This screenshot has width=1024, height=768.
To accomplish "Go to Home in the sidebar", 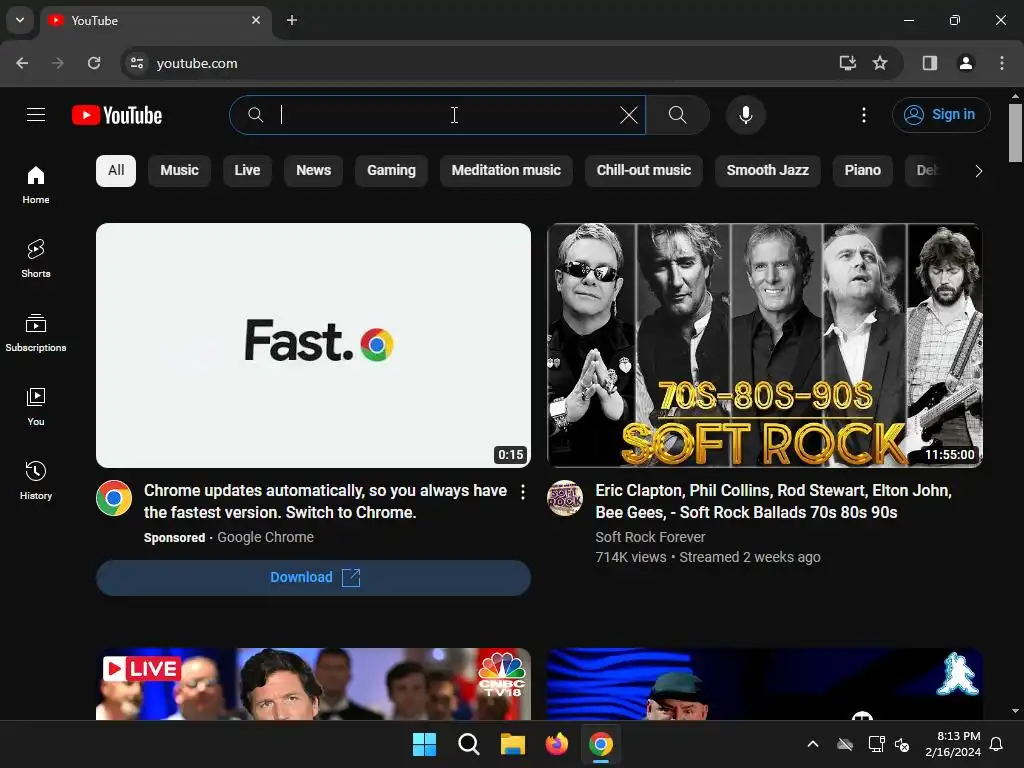I will pyautogui.click(x=36, y=185).
